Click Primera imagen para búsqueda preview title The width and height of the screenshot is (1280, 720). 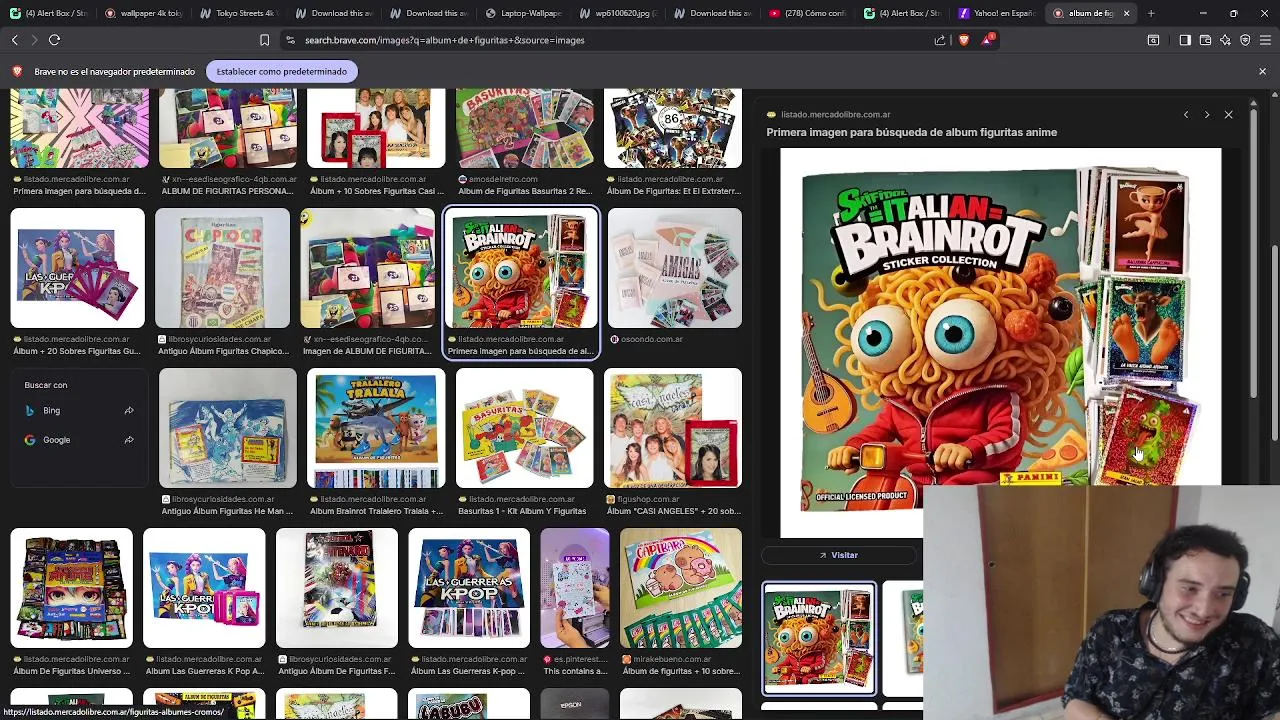(911, 132)
